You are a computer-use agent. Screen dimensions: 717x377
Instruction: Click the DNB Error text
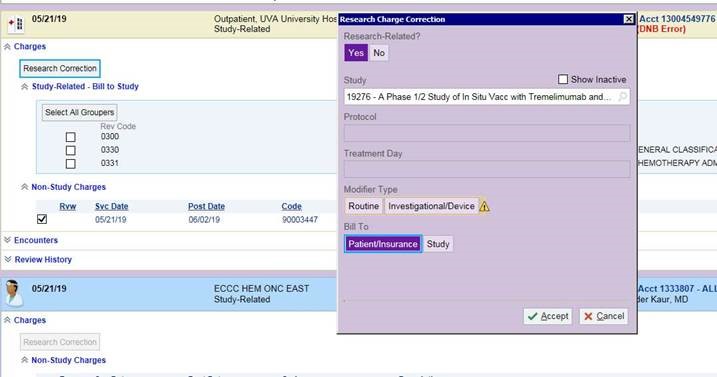coord(662,29)
